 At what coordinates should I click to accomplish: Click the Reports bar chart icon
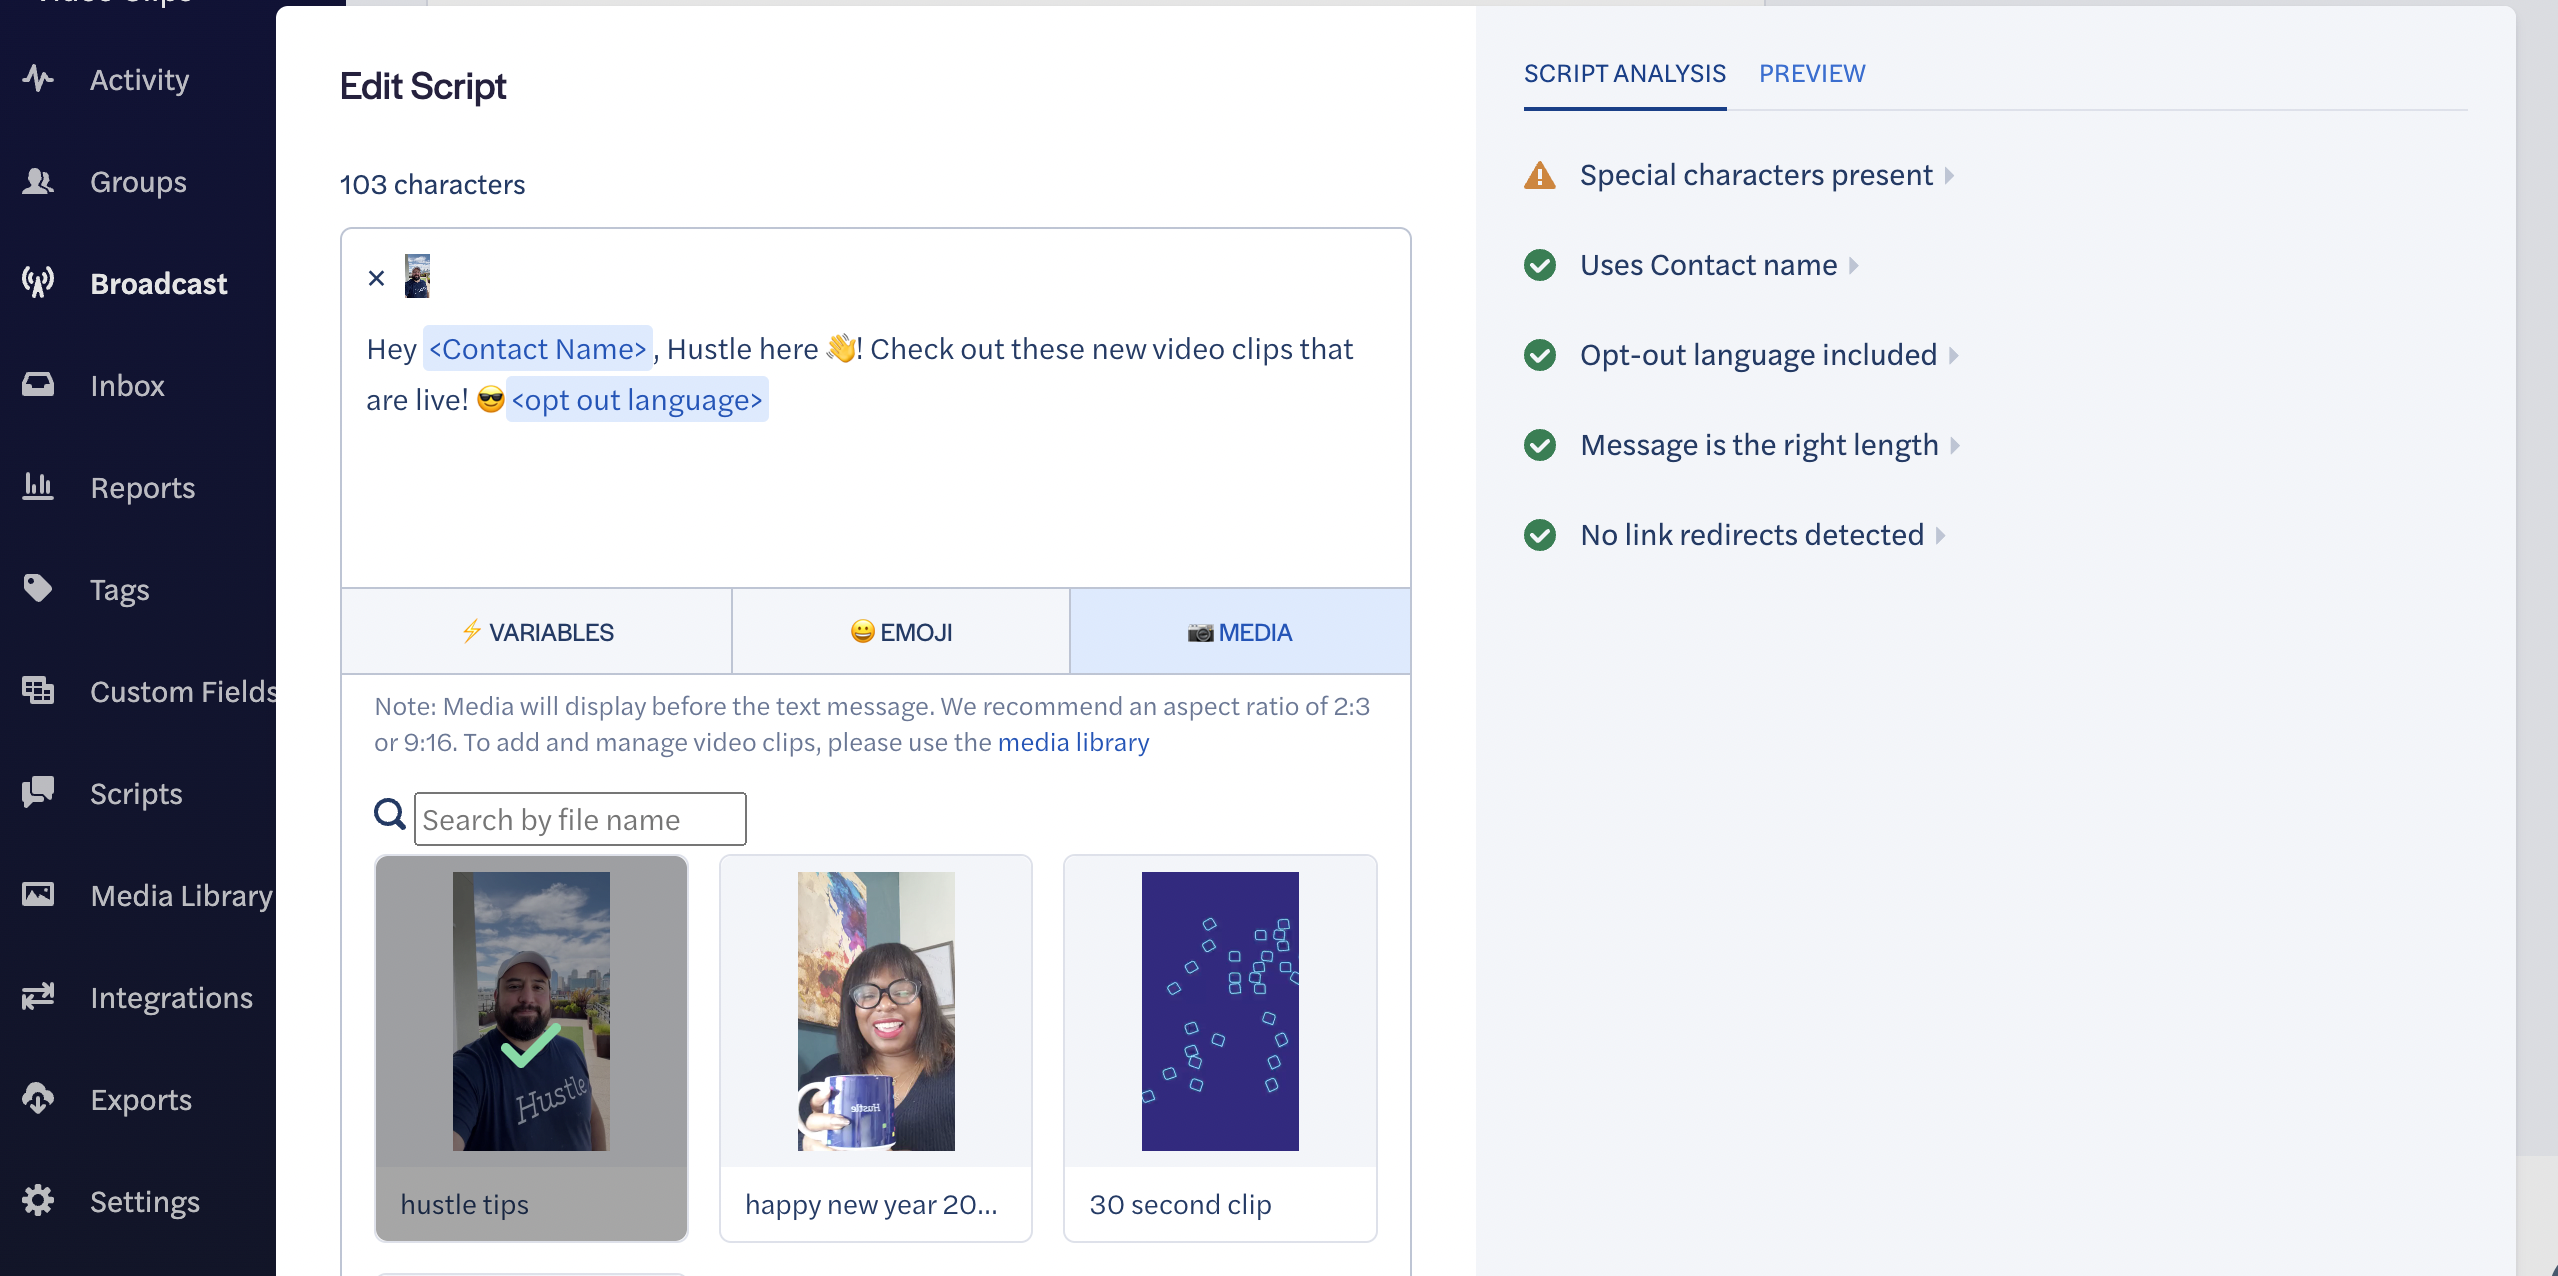click(x=38, y=487)
